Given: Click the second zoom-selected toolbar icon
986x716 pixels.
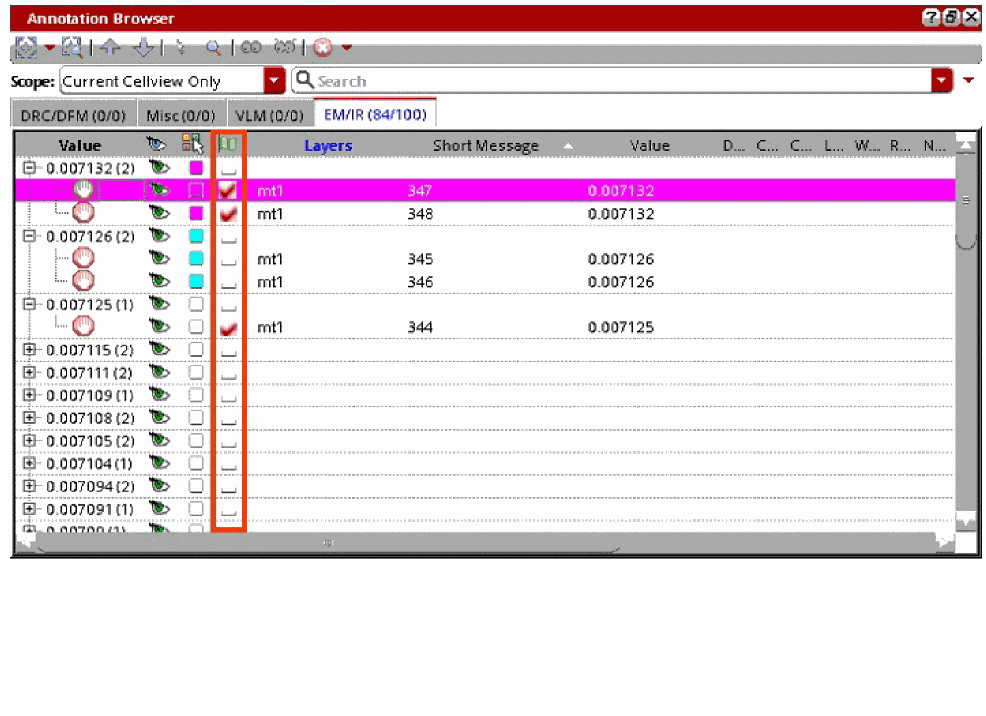Looking at the screenshot, I should [x=72, y=47].
